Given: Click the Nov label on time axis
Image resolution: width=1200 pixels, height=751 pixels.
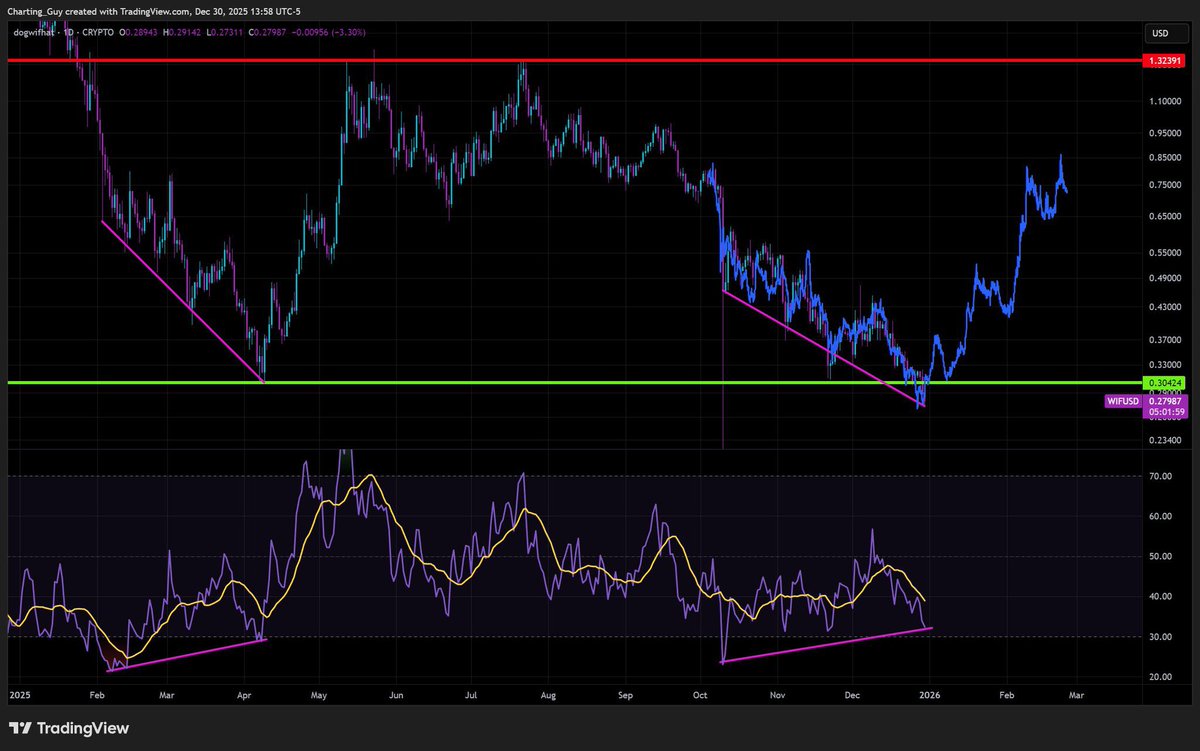Looking at the screenshot, I should tap(777, 693).
